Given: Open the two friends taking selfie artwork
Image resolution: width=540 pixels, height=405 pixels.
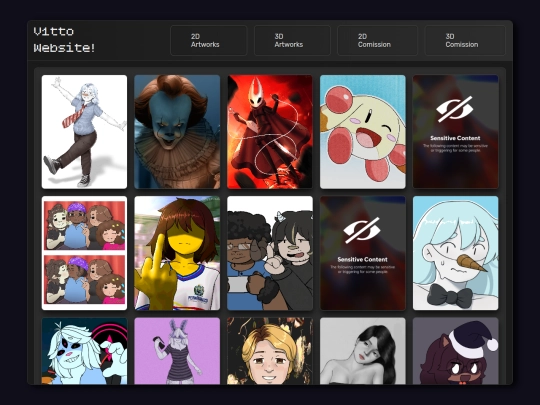Looking at the screenshot, I should (270, 253).
